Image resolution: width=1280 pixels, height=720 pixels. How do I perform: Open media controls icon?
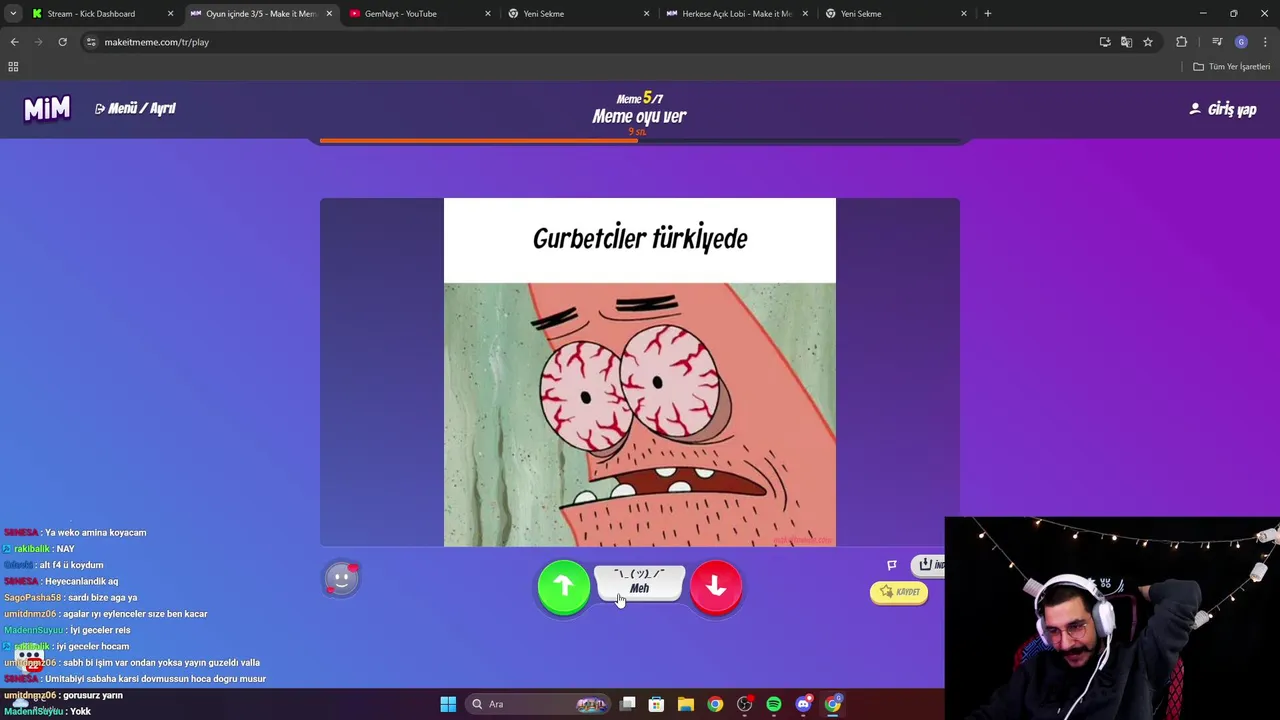click(1217, 42)
